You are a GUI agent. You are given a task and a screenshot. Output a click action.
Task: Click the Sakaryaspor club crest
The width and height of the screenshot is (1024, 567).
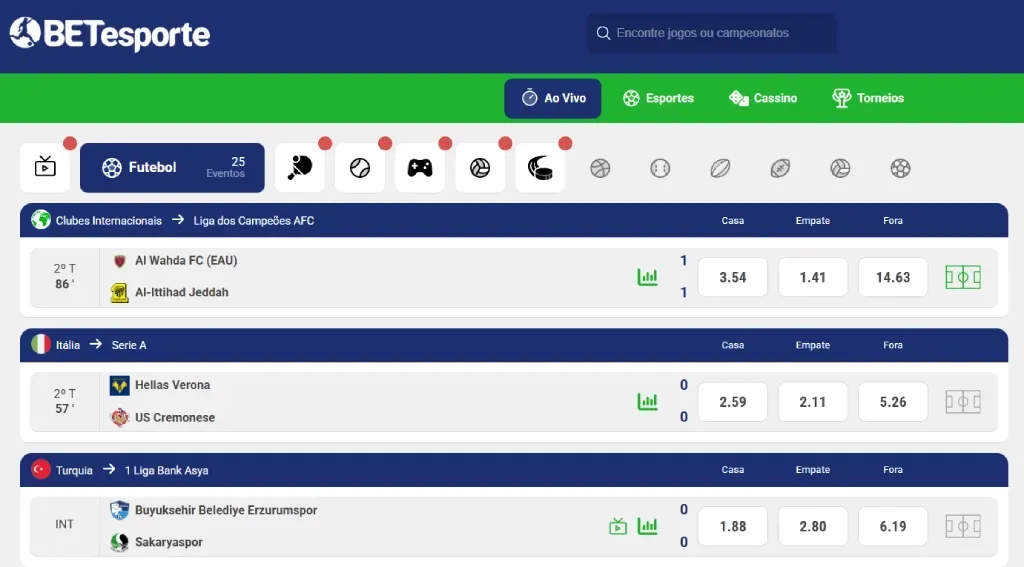tap(120, 542)
